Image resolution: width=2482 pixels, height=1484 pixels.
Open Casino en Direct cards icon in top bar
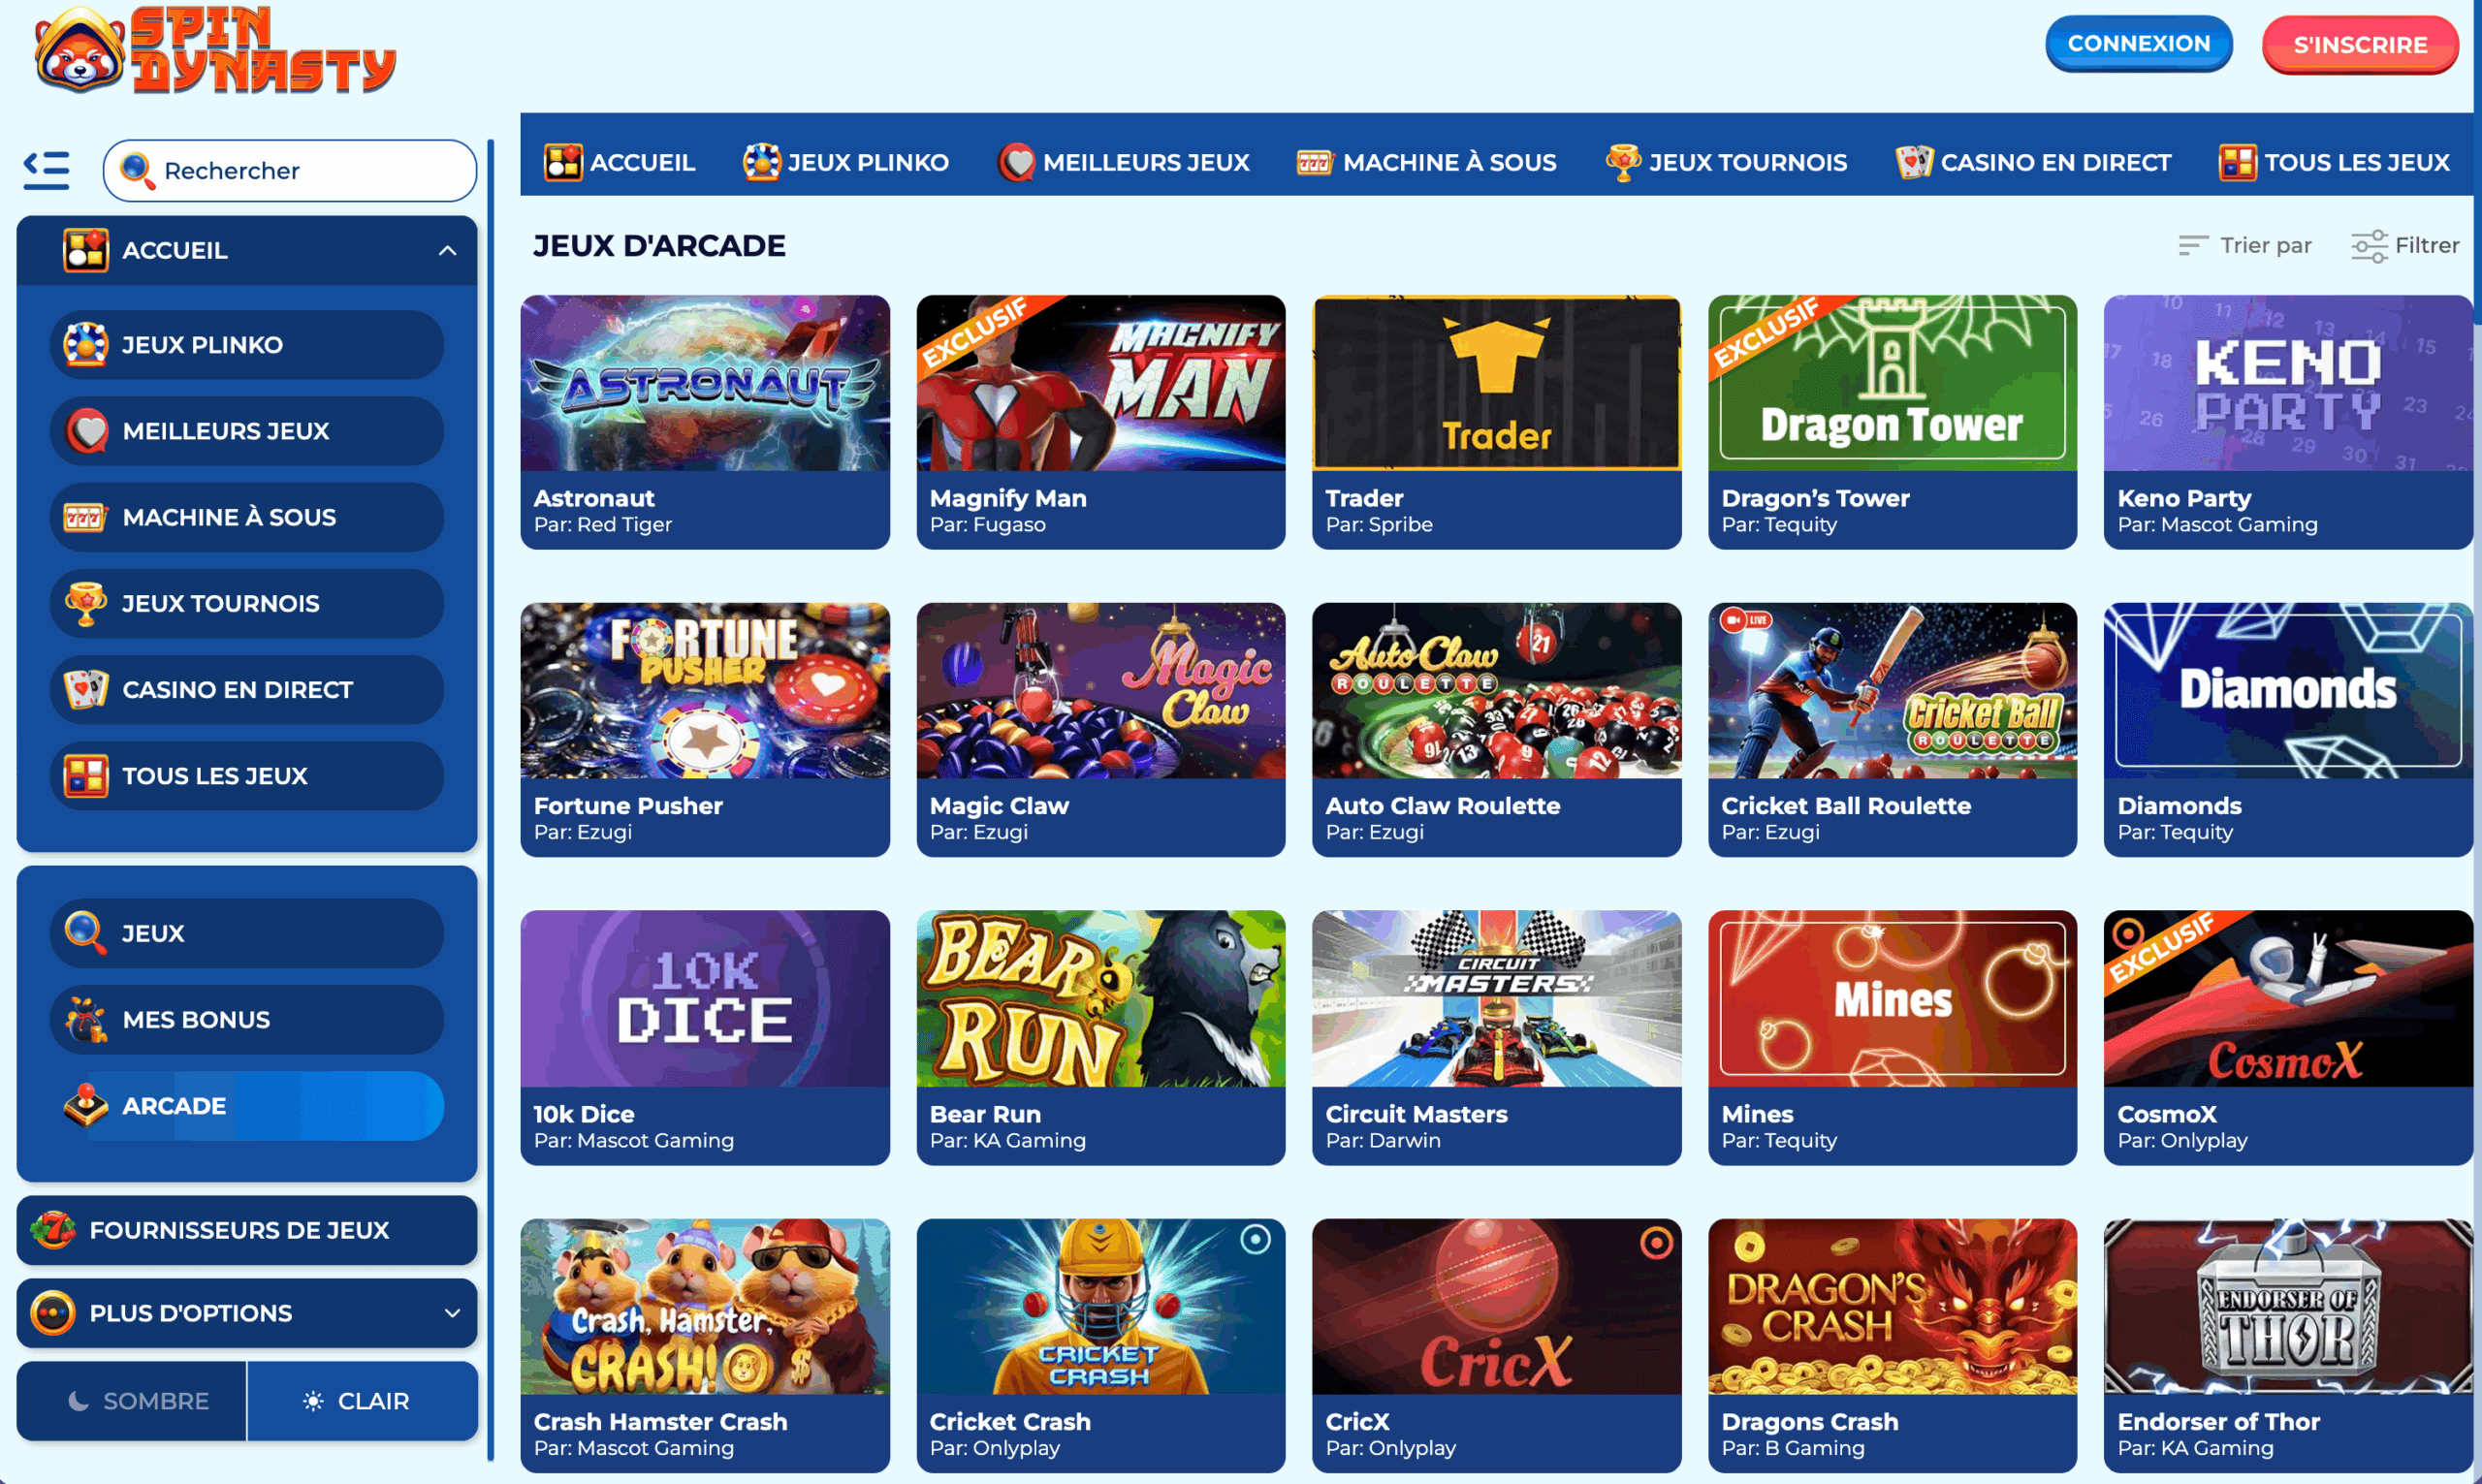coord(1914,162)
